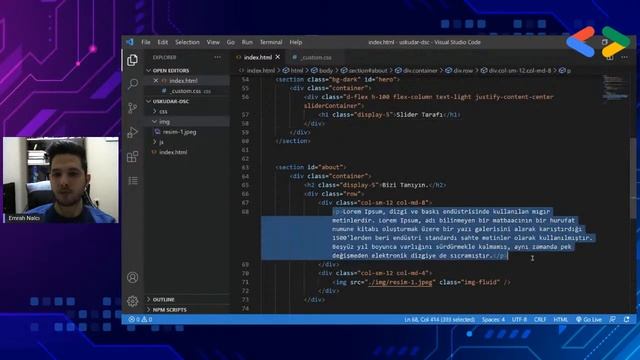Open the Explorer view in activity bar
The height and width of the screenshot is (360, 640).
pyautogui.click(x=132, y=60)
